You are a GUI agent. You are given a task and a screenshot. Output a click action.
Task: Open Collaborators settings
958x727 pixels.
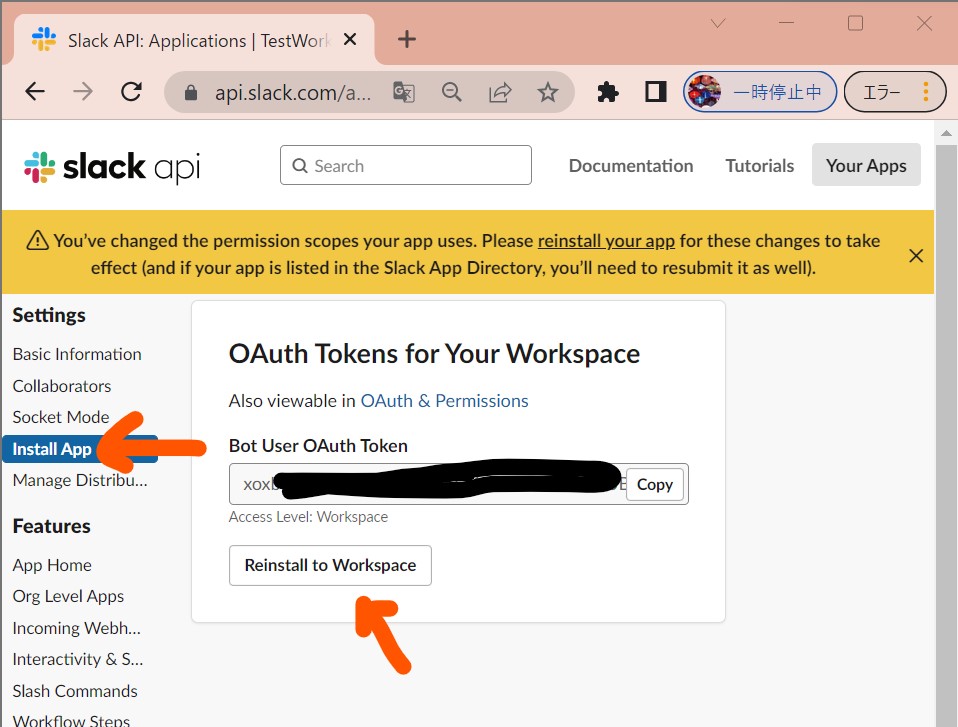click(62, 386)
